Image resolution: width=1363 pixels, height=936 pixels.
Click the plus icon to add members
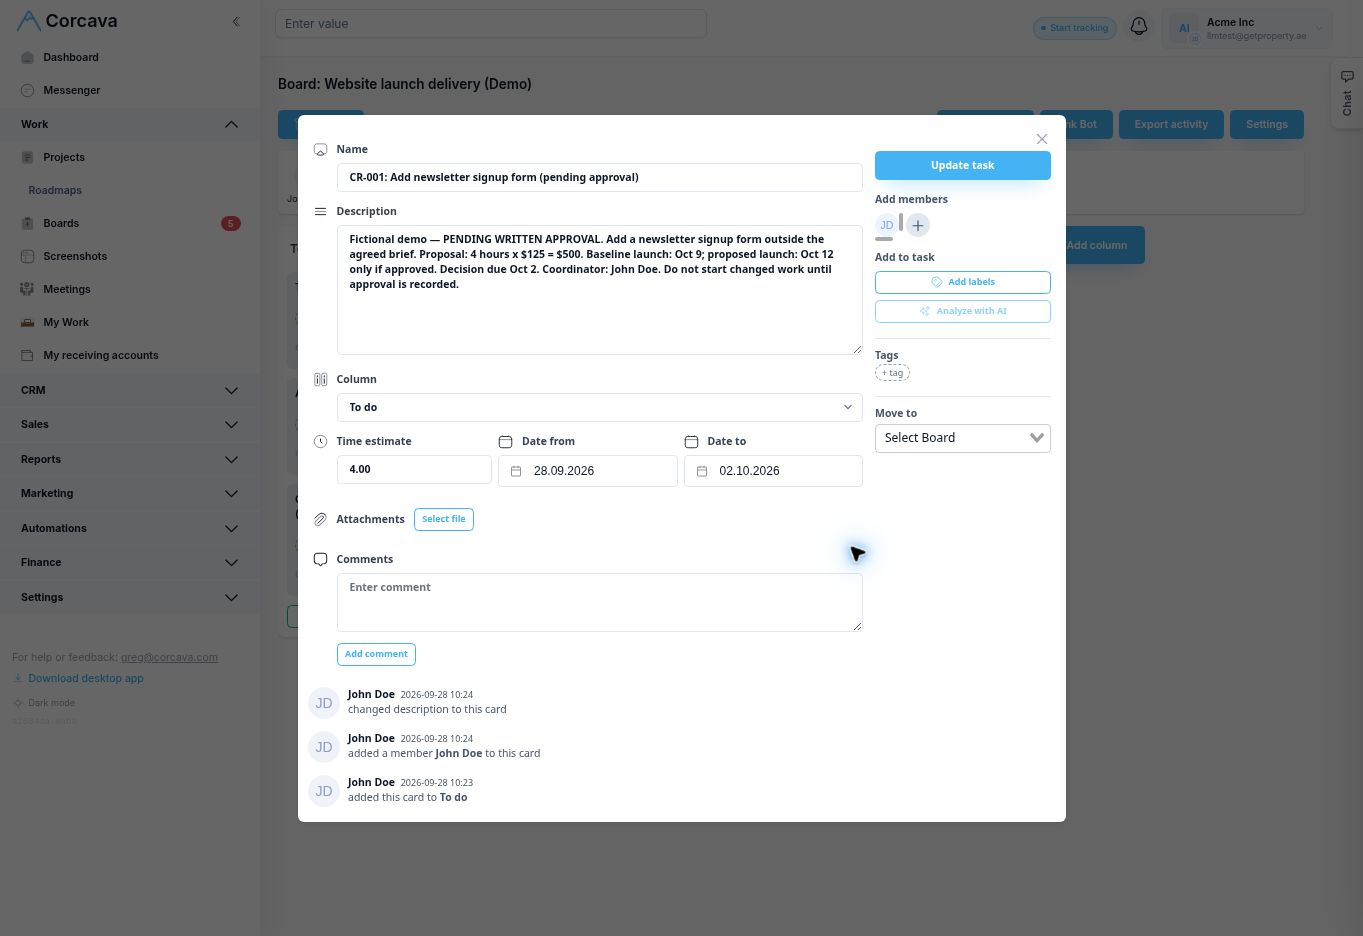coord(918,225)
